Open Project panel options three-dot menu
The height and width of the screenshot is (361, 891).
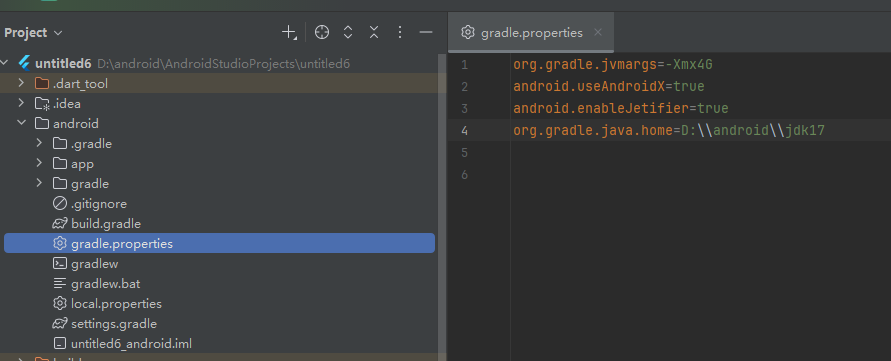pyautogui.click(x=399, y=32)
